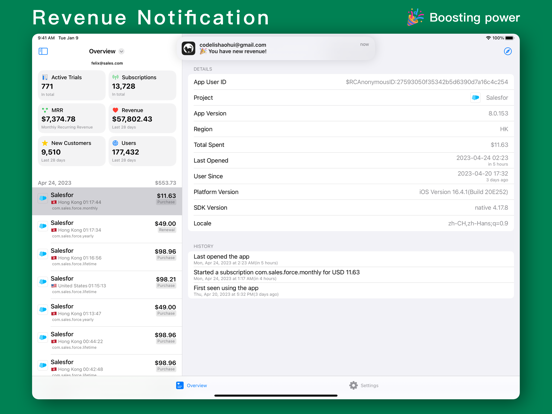Open the MRR $7,374.78 card
The width and height of the screenshot is (552, 414).
click(71, 118)
